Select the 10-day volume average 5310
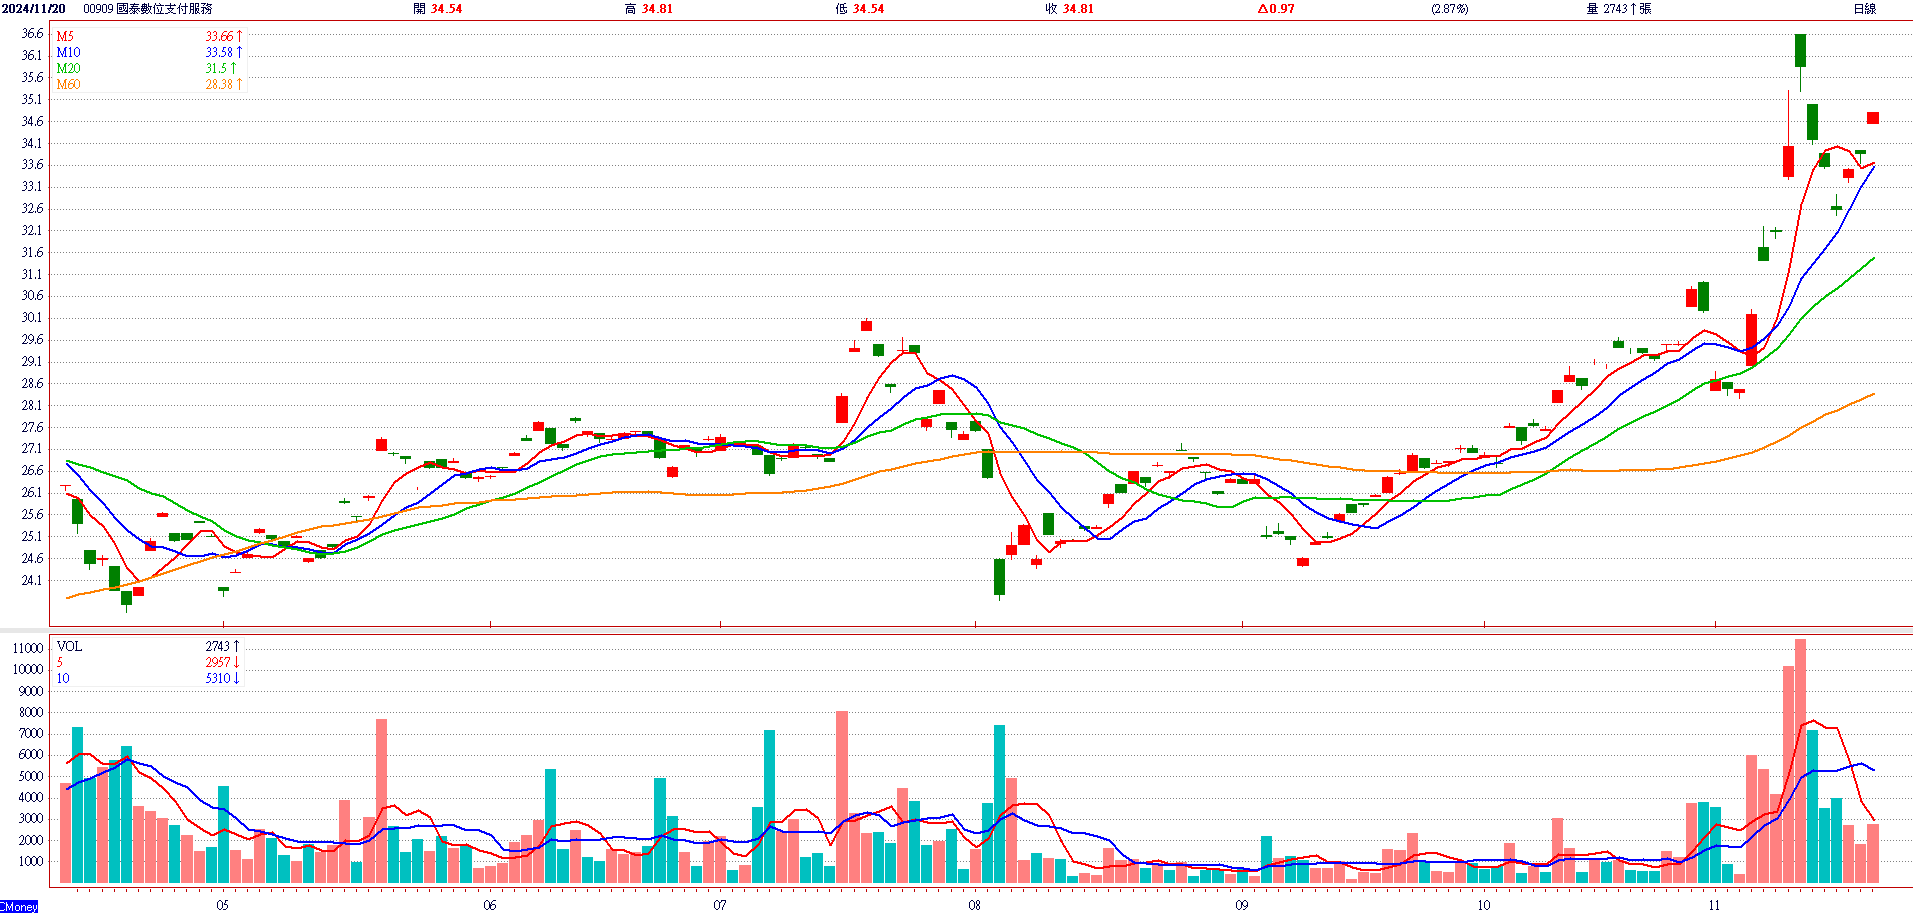 (218, 679)
